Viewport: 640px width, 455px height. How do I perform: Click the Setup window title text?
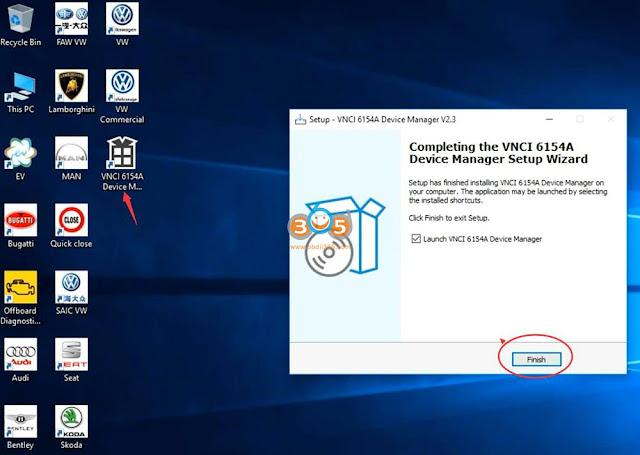pos(382,120)
